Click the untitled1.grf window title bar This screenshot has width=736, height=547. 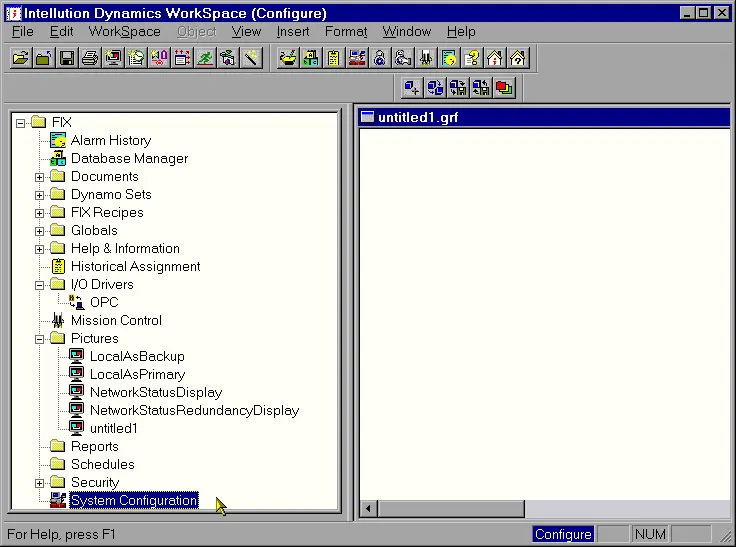click(x=544, y=117)
